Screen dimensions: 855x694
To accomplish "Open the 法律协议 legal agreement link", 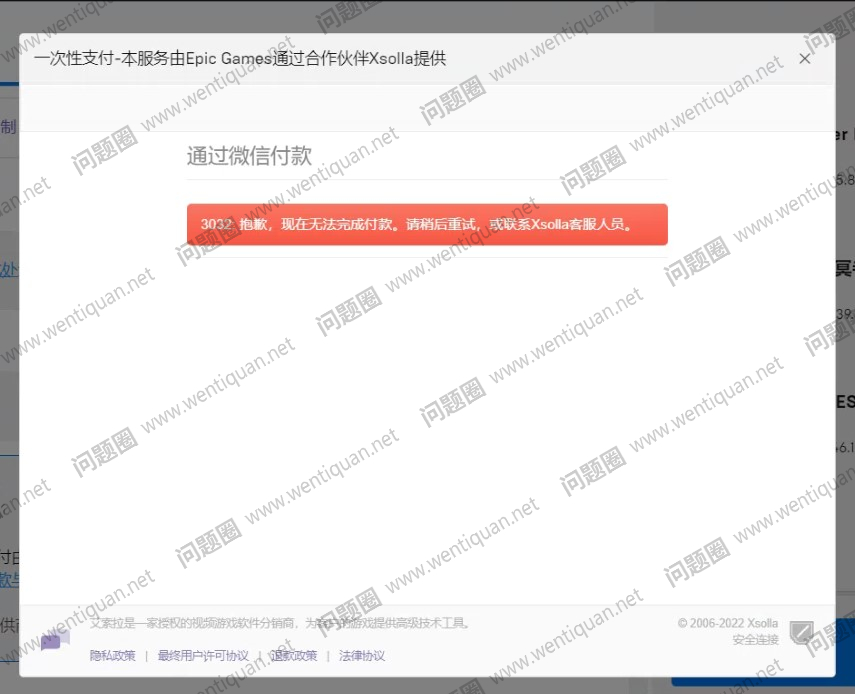I will (x=362, y=656).
